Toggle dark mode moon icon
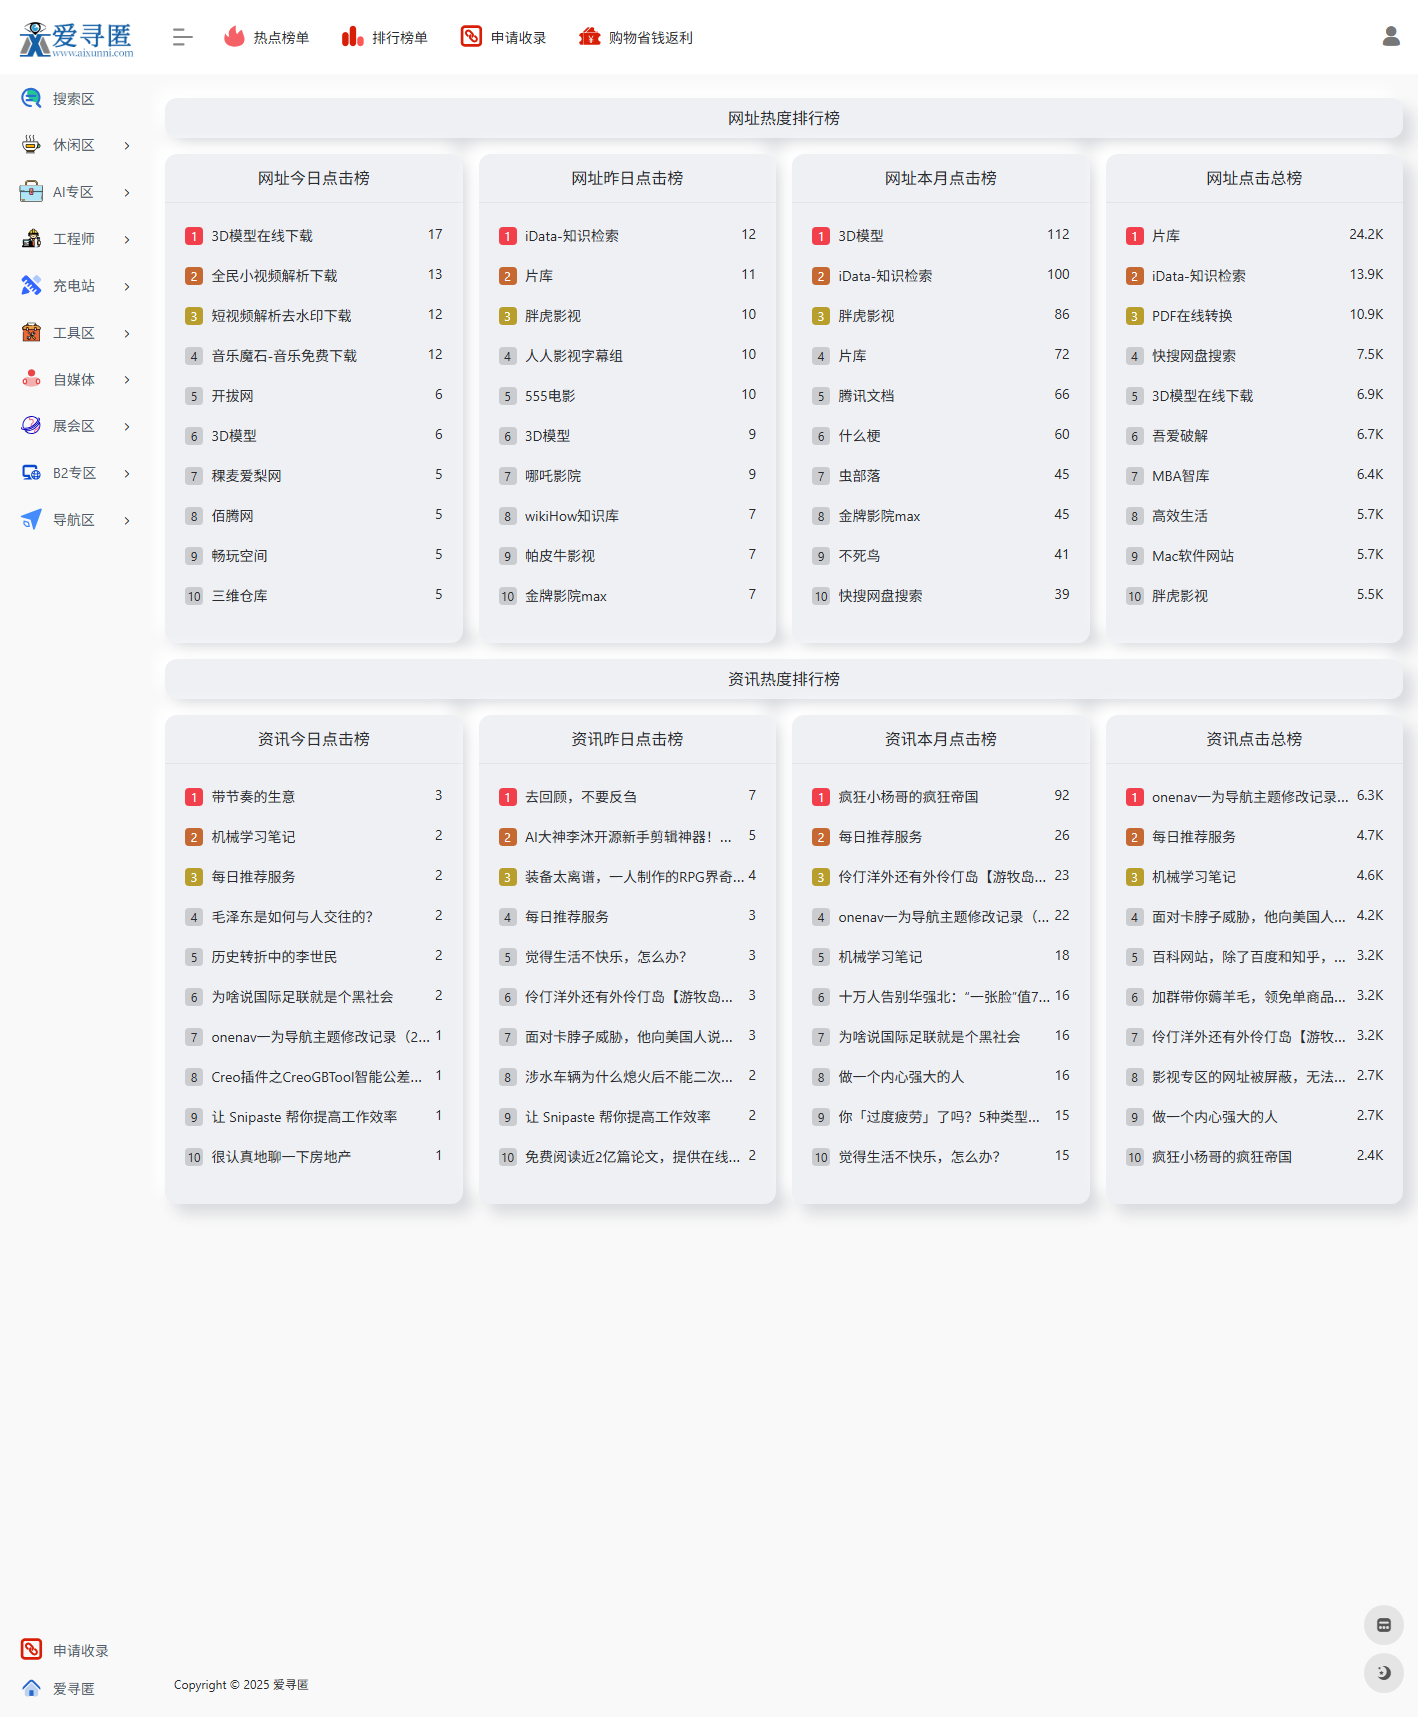Viewport: 1418px width, 1717px height. point(1384,1673)
